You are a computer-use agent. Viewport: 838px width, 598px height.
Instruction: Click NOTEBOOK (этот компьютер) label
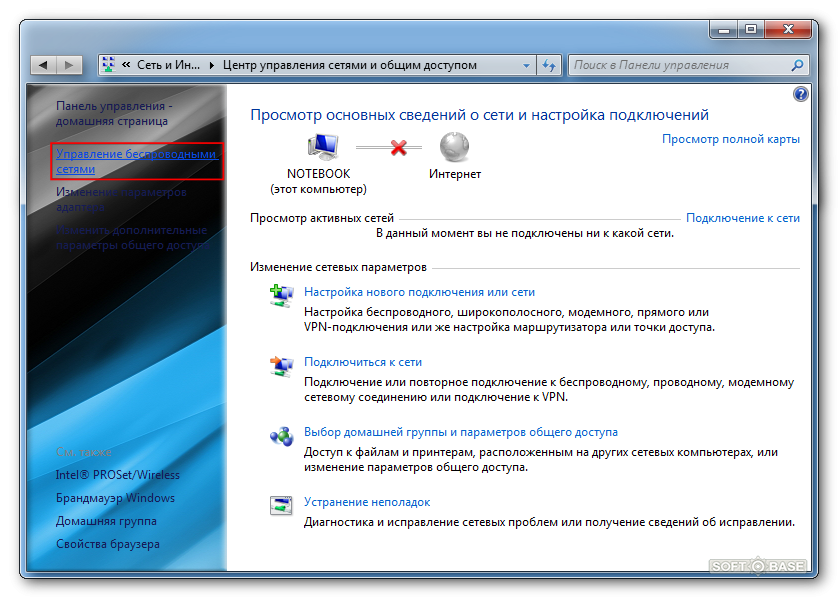[318, 181]
